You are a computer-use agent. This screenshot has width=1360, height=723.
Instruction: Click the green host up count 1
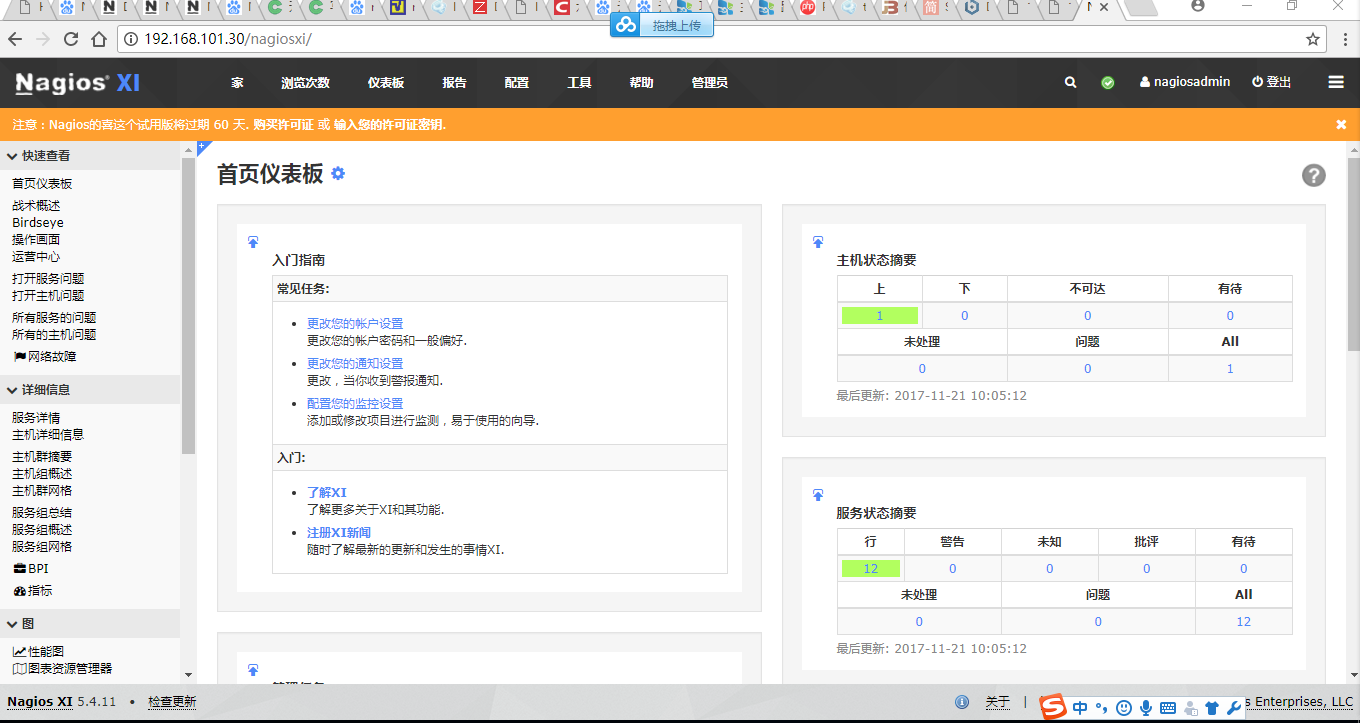tap(880, 316)
